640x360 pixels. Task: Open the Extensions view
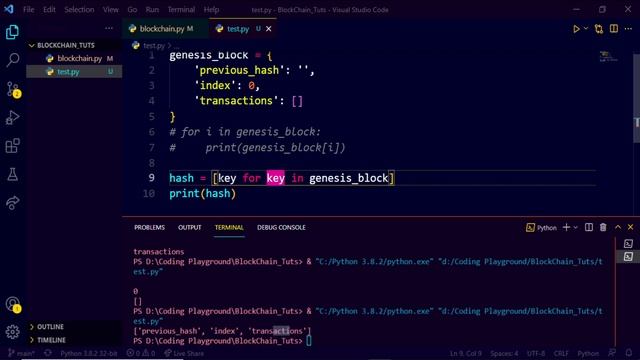click(12, 146)
